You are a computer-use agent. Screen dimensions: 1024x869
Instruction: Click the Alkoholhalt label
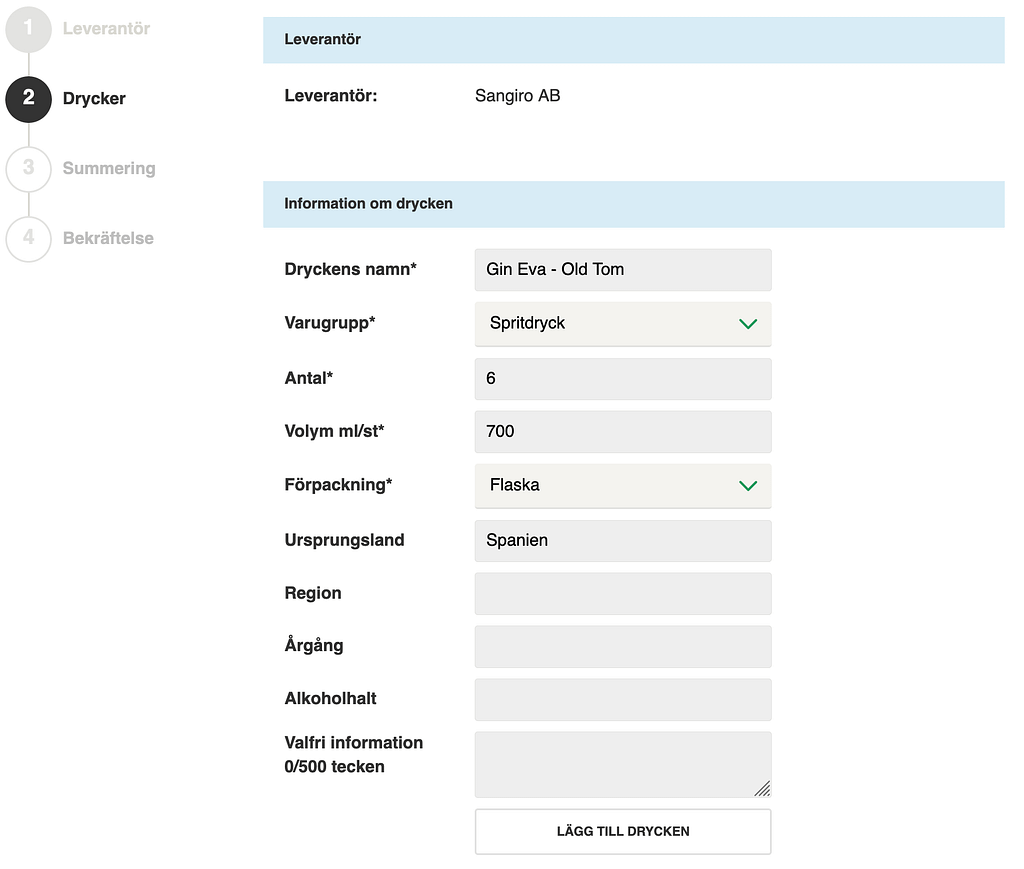pos(330,699)
